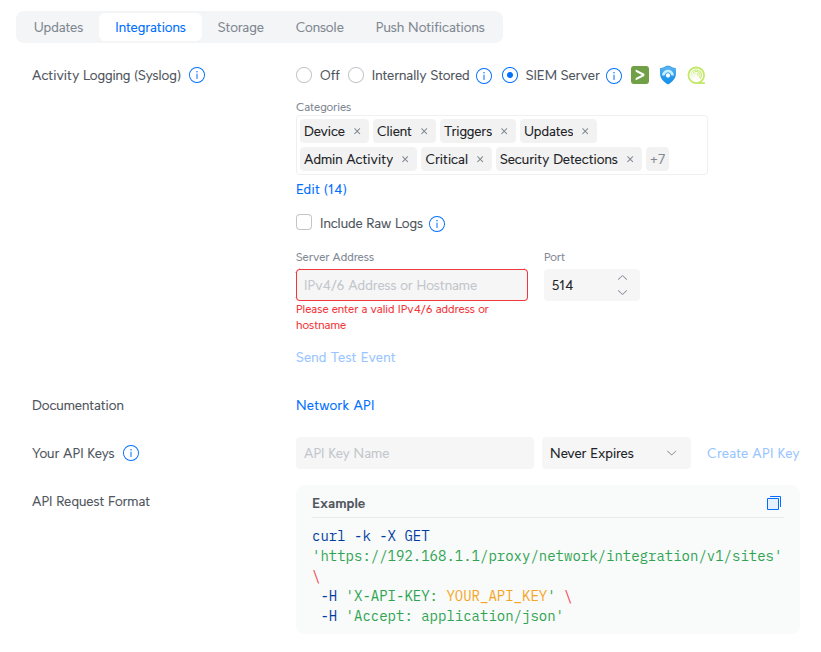Increase the port number with up arrow
This screenshot has width=821, height=652.
coord(622,278)
